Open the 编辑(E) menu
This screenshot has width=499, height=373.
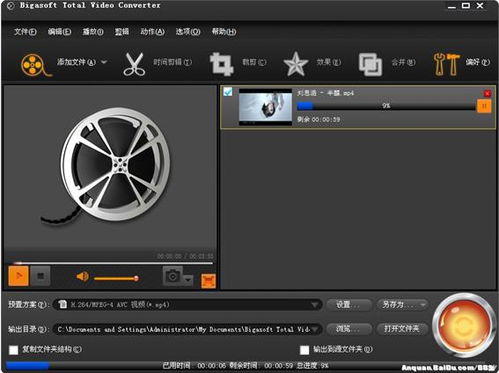59,32
